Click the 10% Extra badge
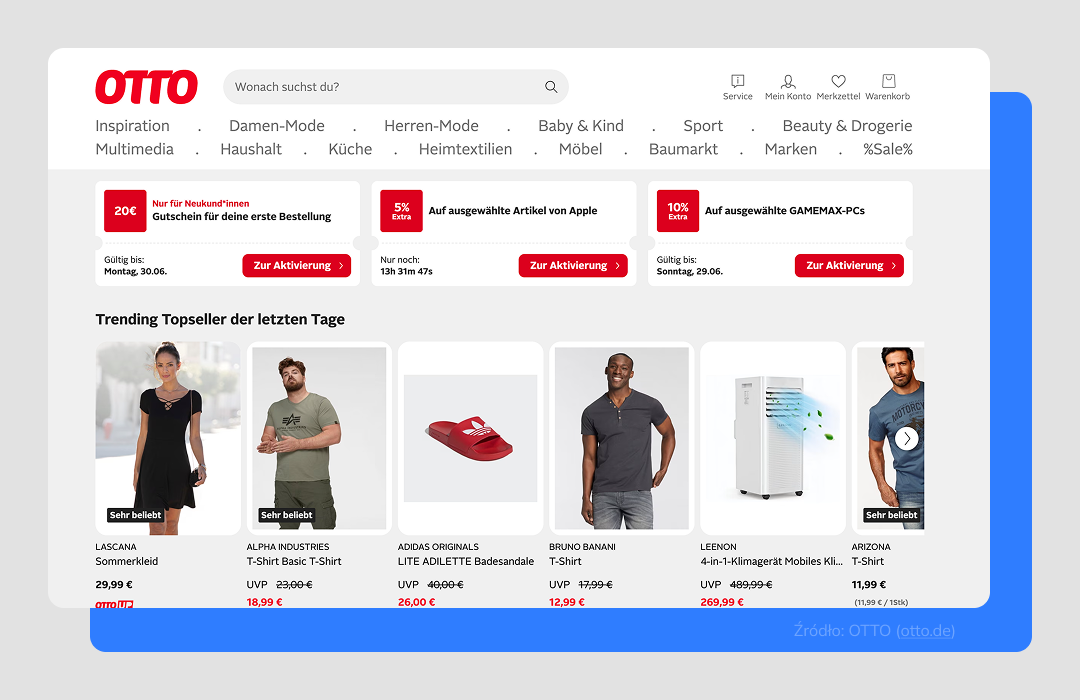 678,211
